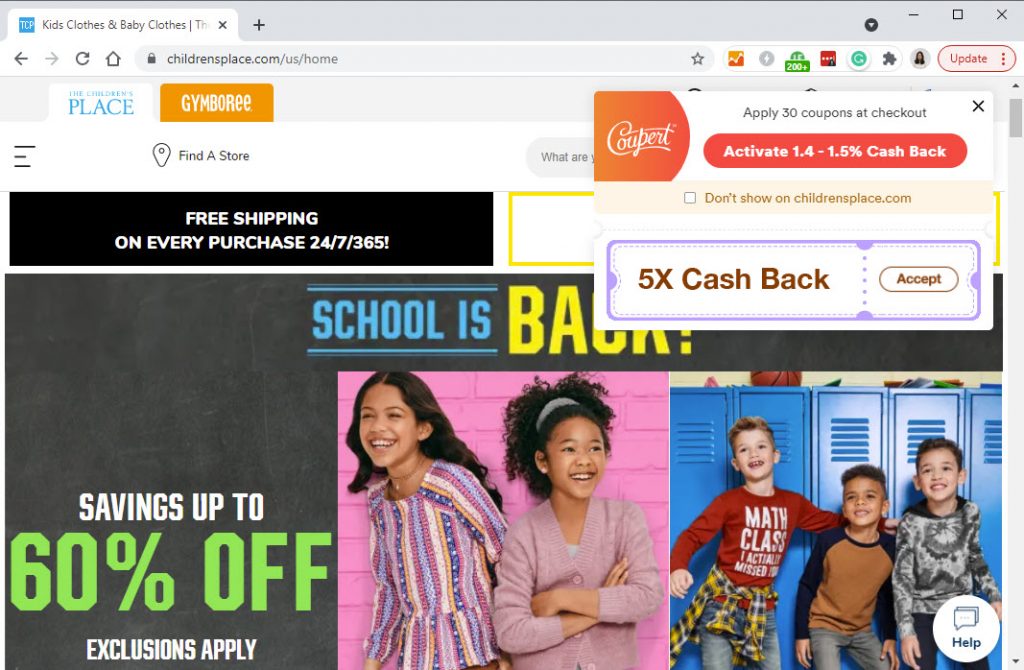Select The Children's Place tab
Screen dimensions: 1024x670
(x=101, y=103)
